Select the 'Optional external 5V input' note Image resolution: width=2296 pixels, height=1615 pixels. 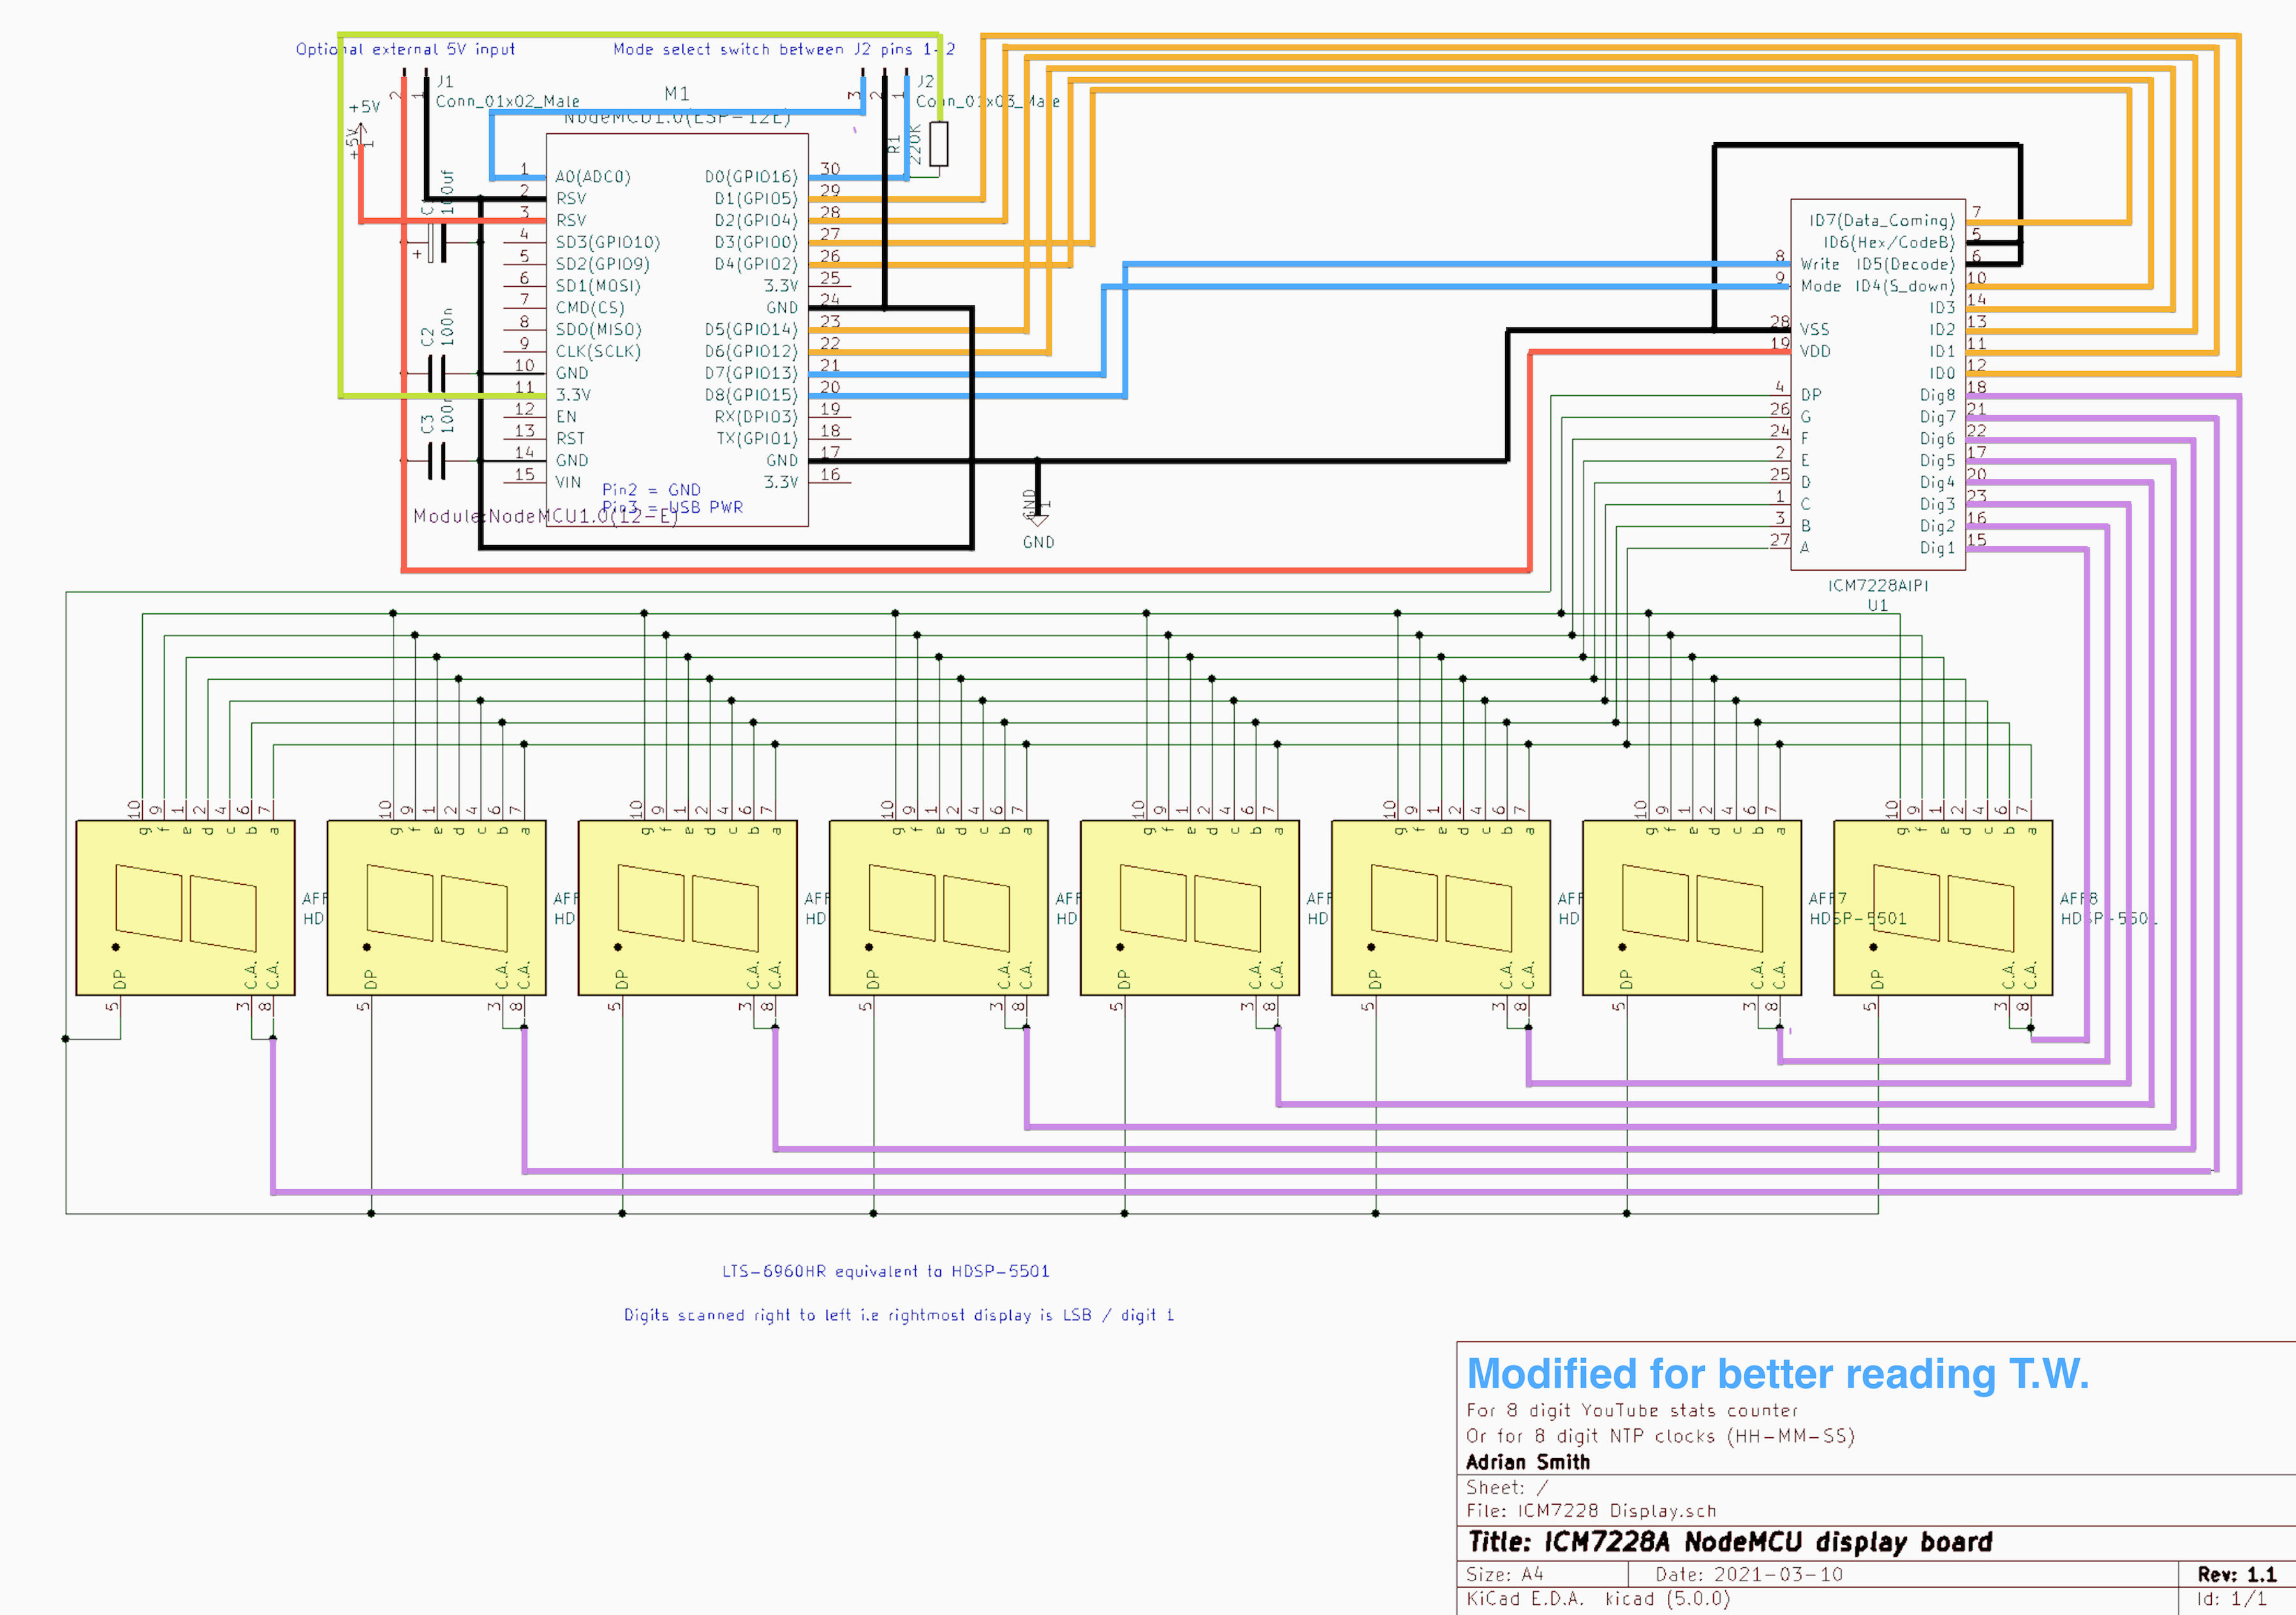(405, 49)
